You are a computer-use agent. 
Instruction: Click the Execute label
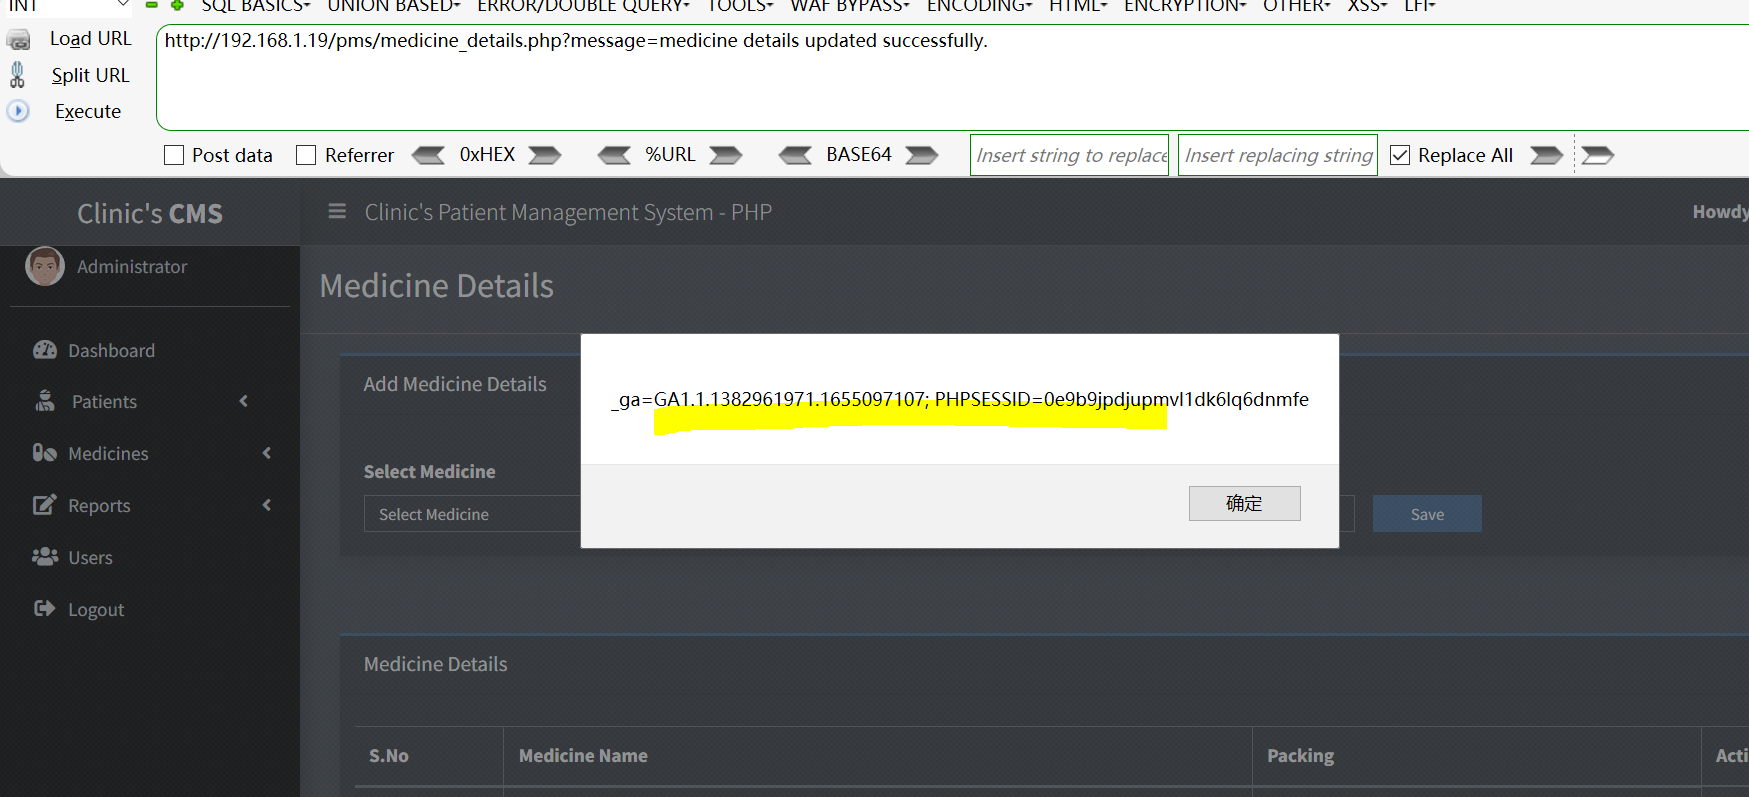pyautogui.click(x=88, y=111)
